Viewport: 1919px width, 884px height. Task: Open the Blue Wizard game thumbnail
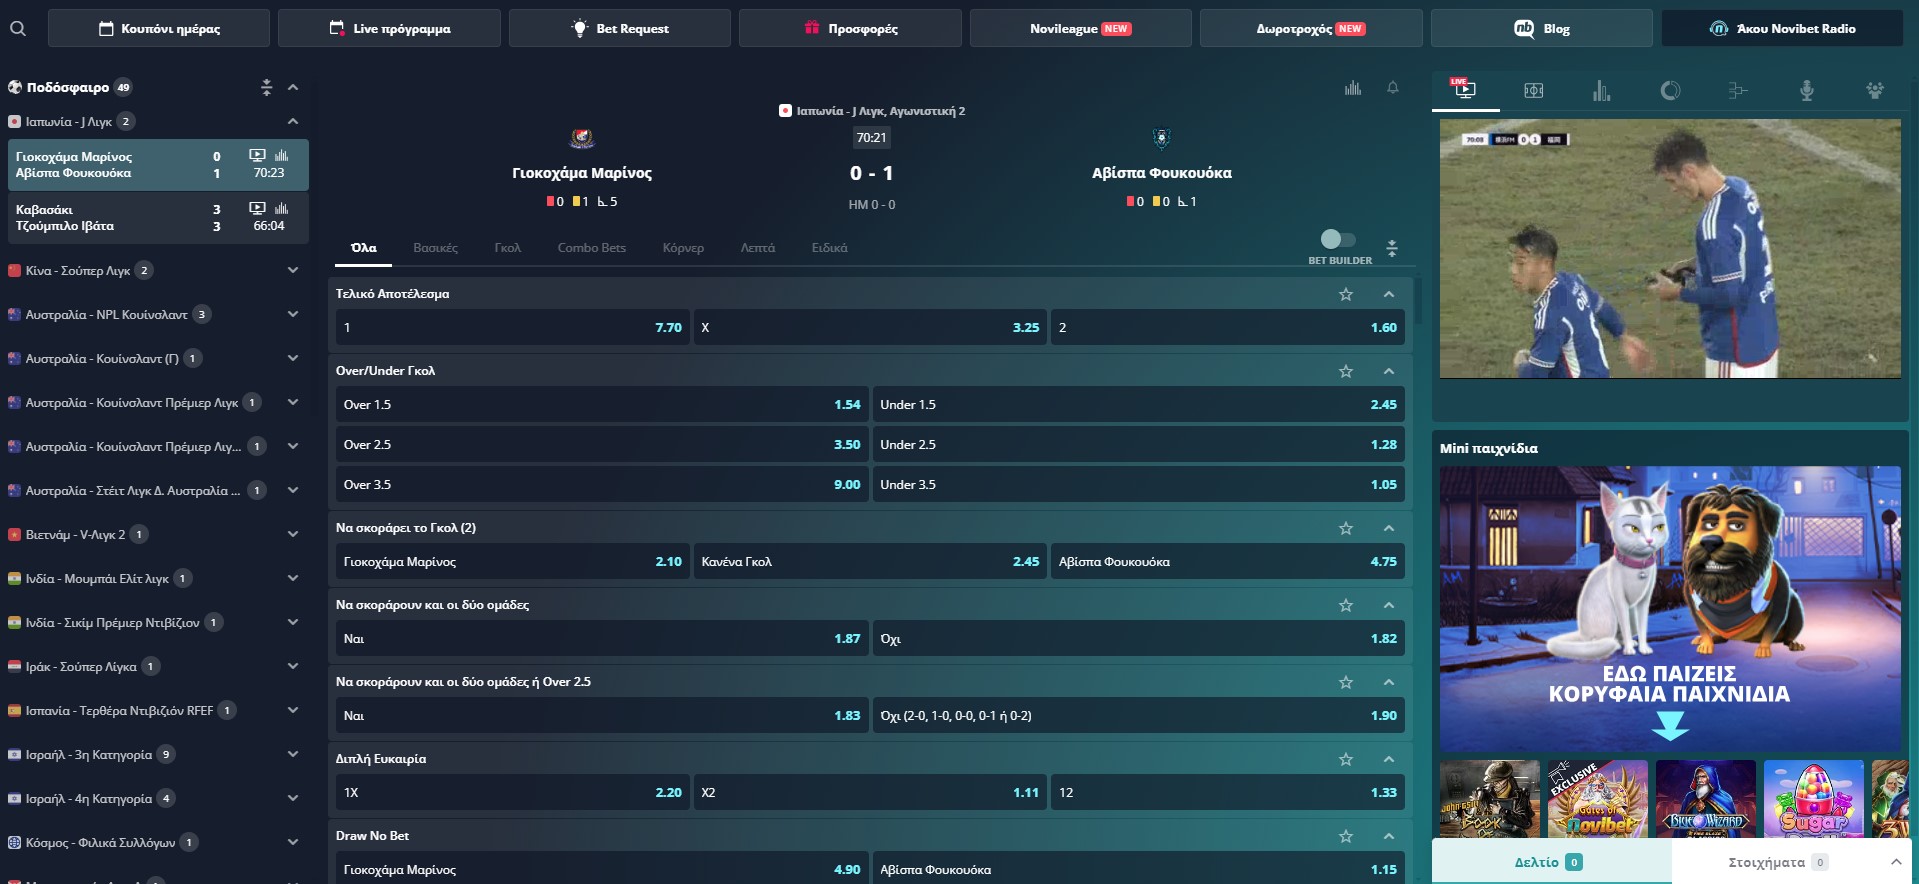[x=1705, y=798]
